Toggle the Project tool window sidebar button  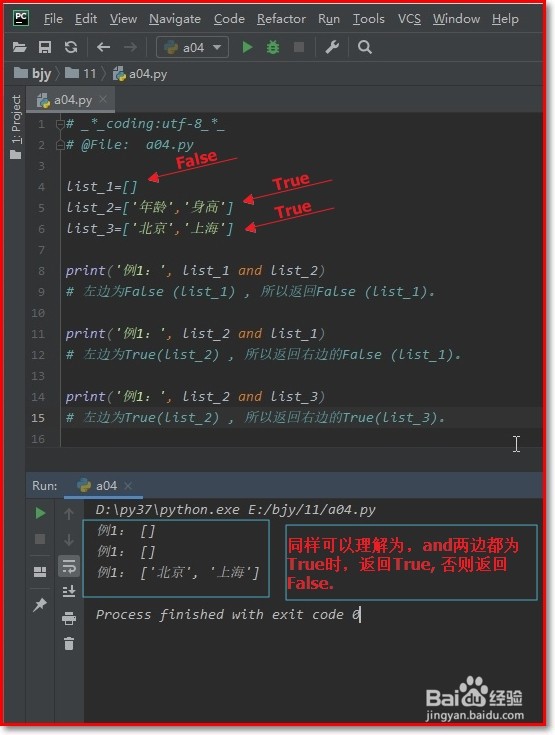(16, 127)
